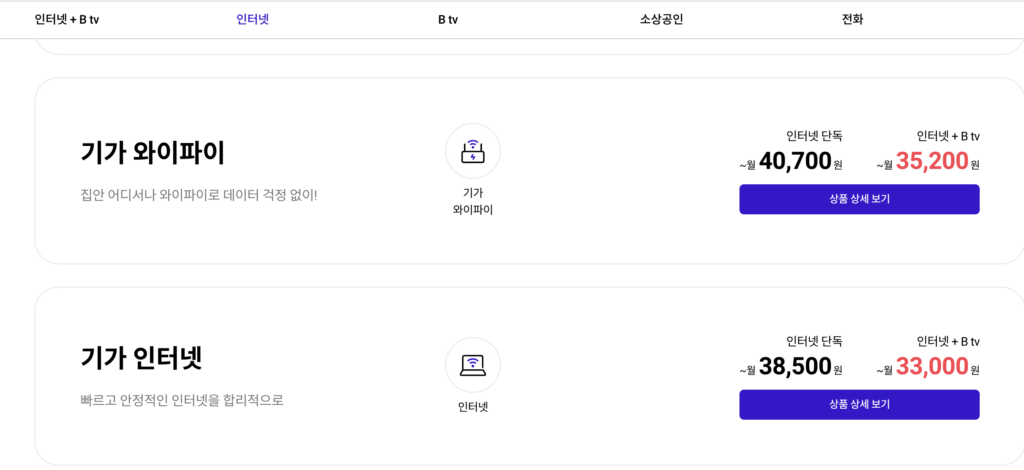The image size is (1024, 470).
Task: Select the 40,700원 internet-only price
Action: click(795, 161)
